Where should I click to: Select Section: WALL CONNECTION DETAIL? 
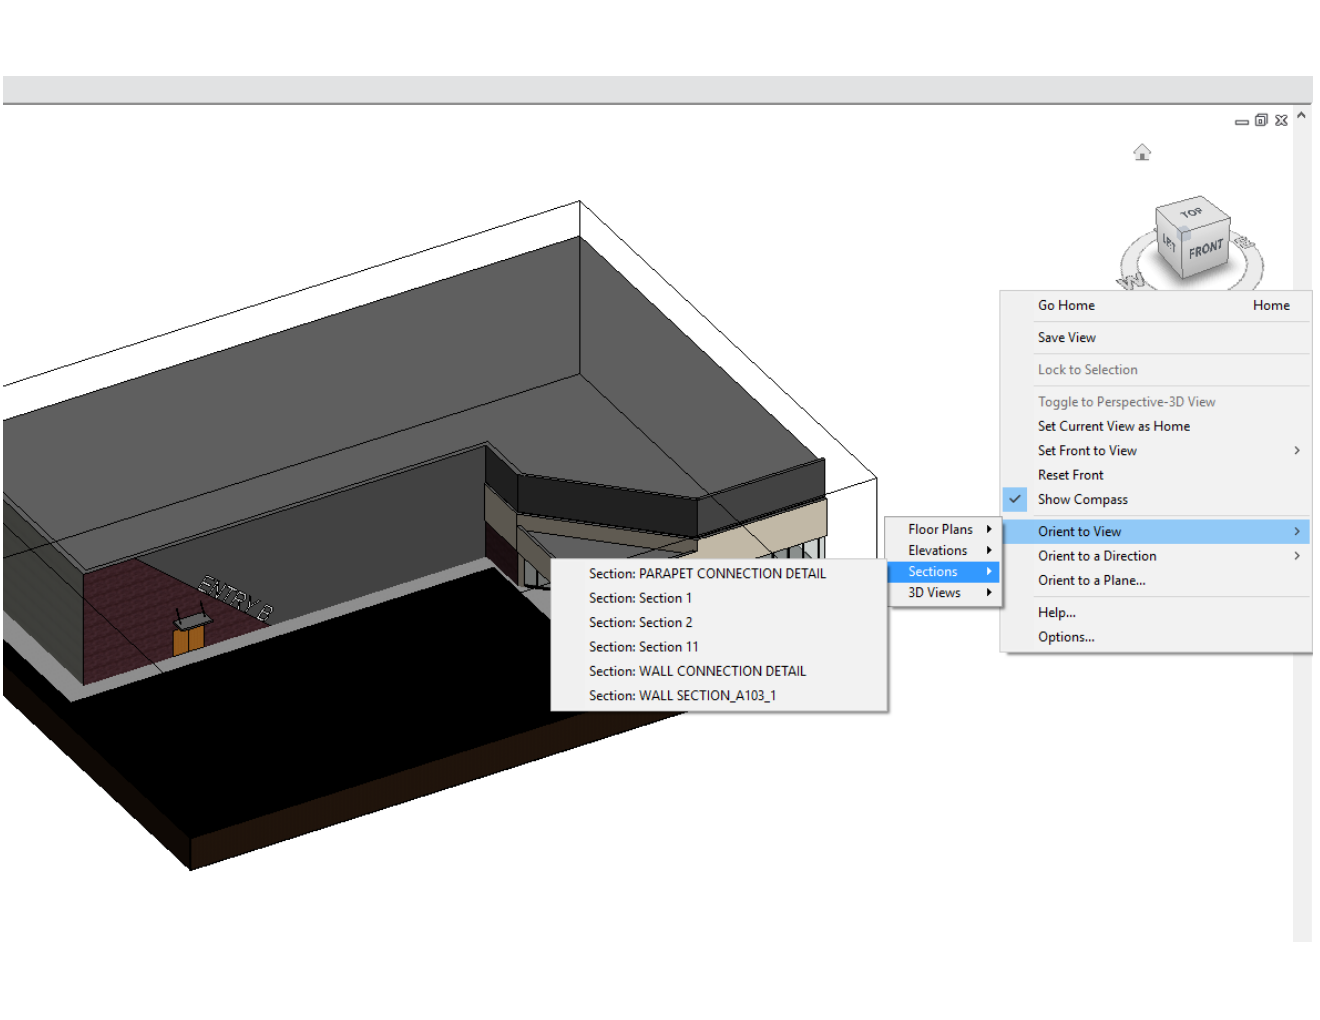(719, 671)
